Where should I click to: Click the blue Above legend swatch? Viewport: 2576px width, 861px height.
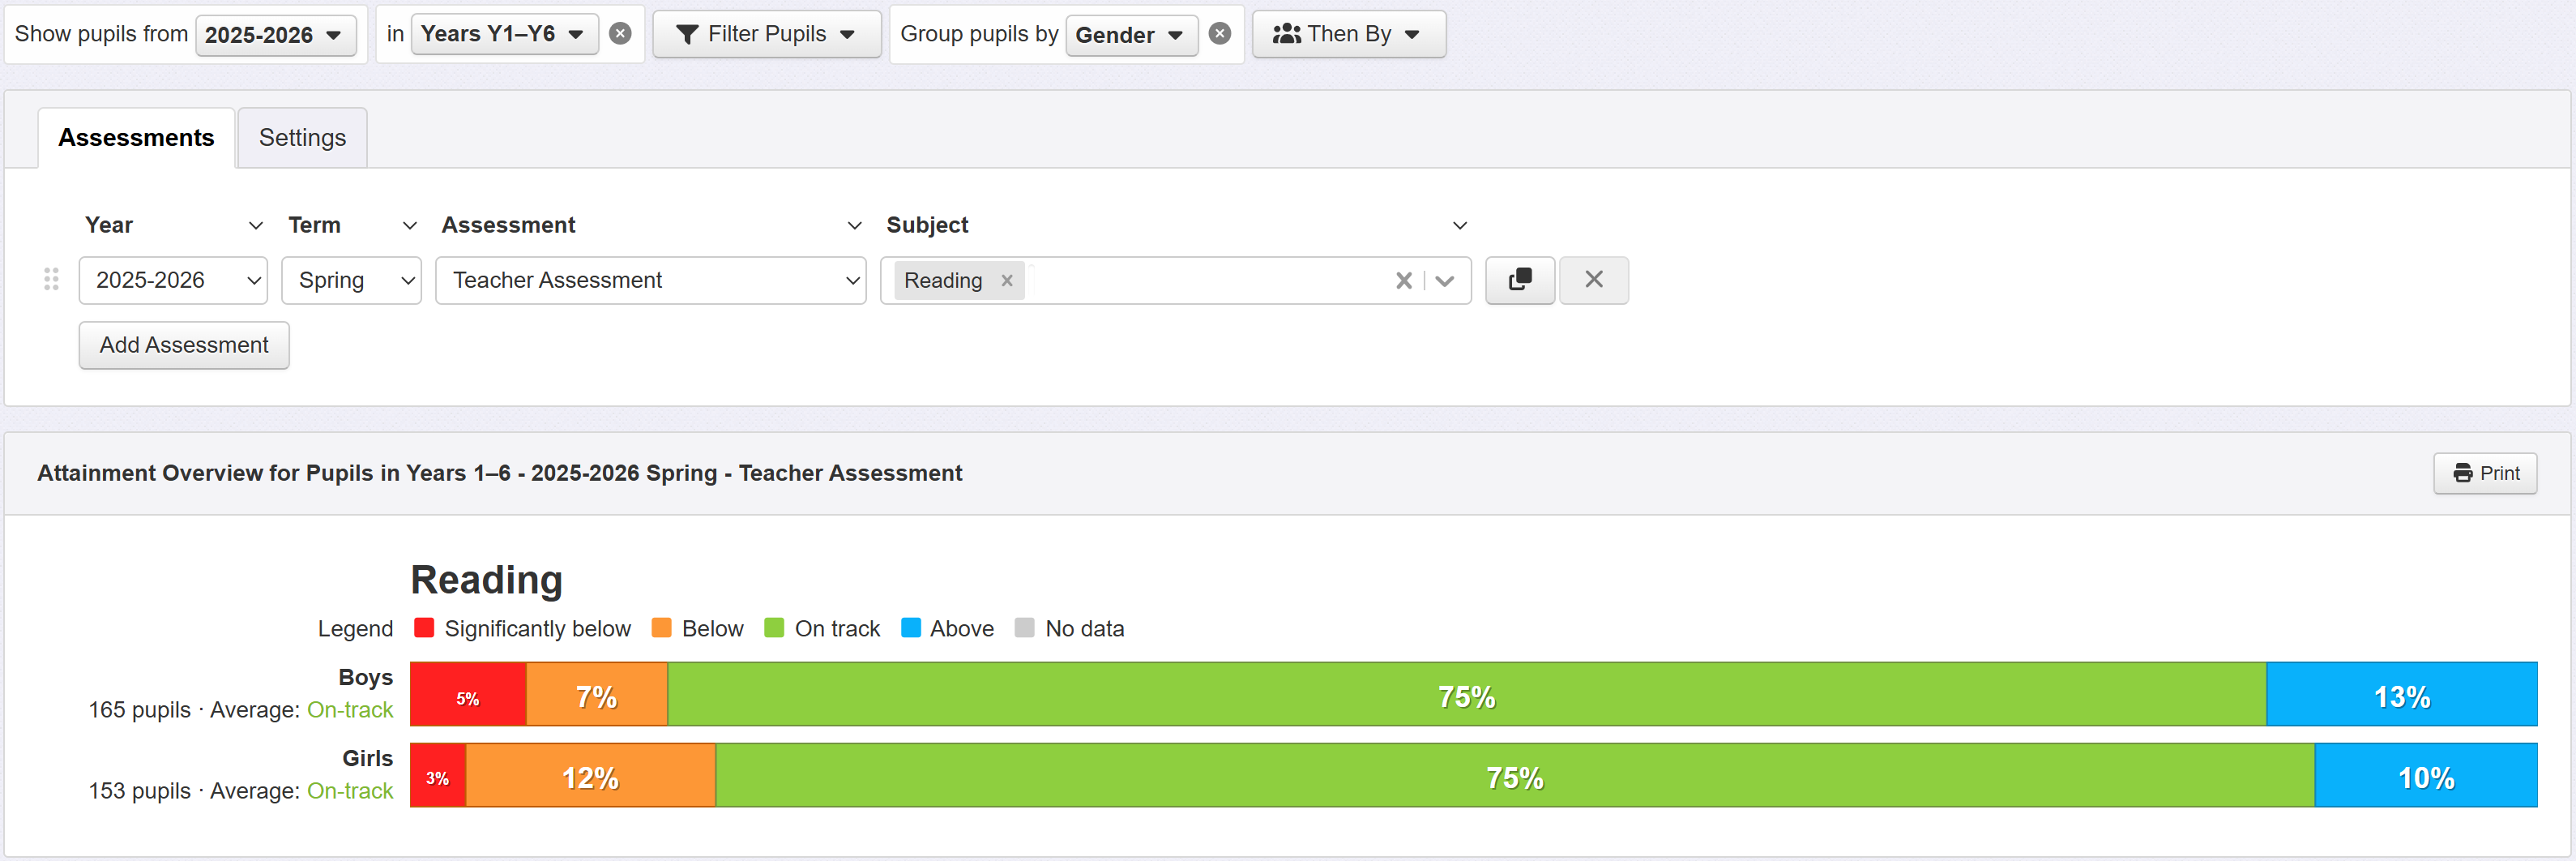pyautogui.click(x=910, y=628)
